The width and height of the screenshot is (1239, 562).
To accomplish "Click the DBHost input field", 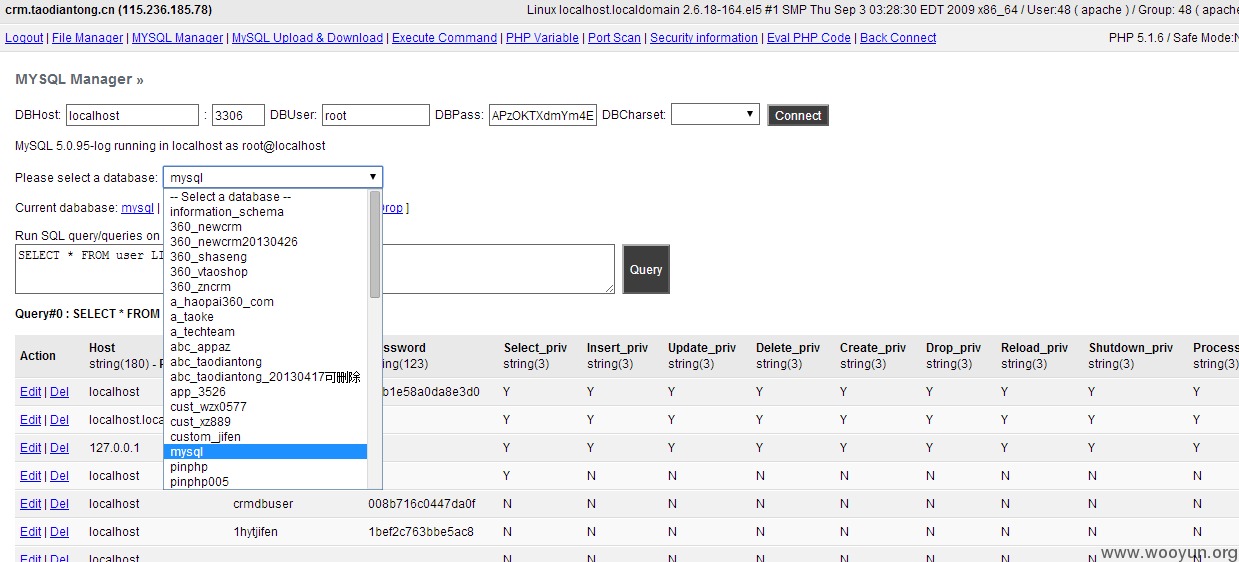I will point(133,115).
